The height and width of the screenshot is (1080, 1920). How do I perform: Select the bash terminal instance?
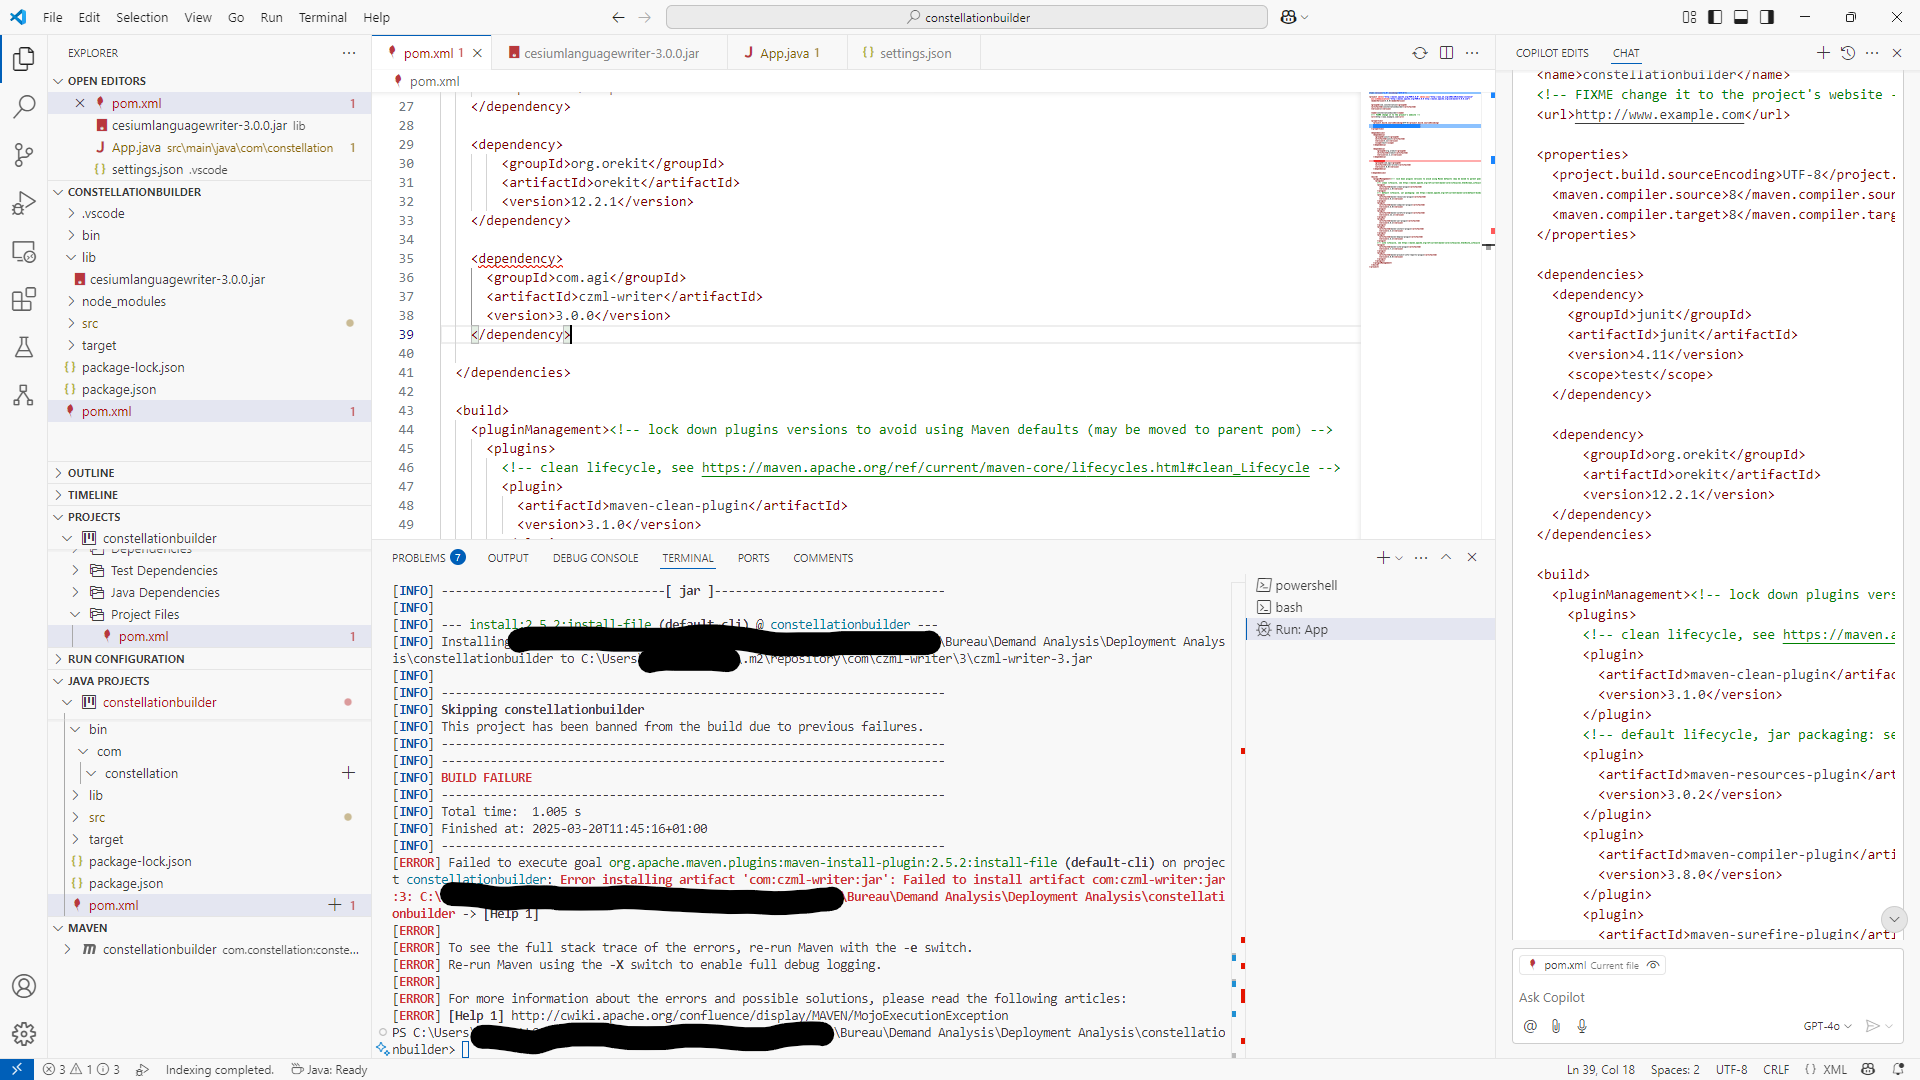(x=1288, y=607)
